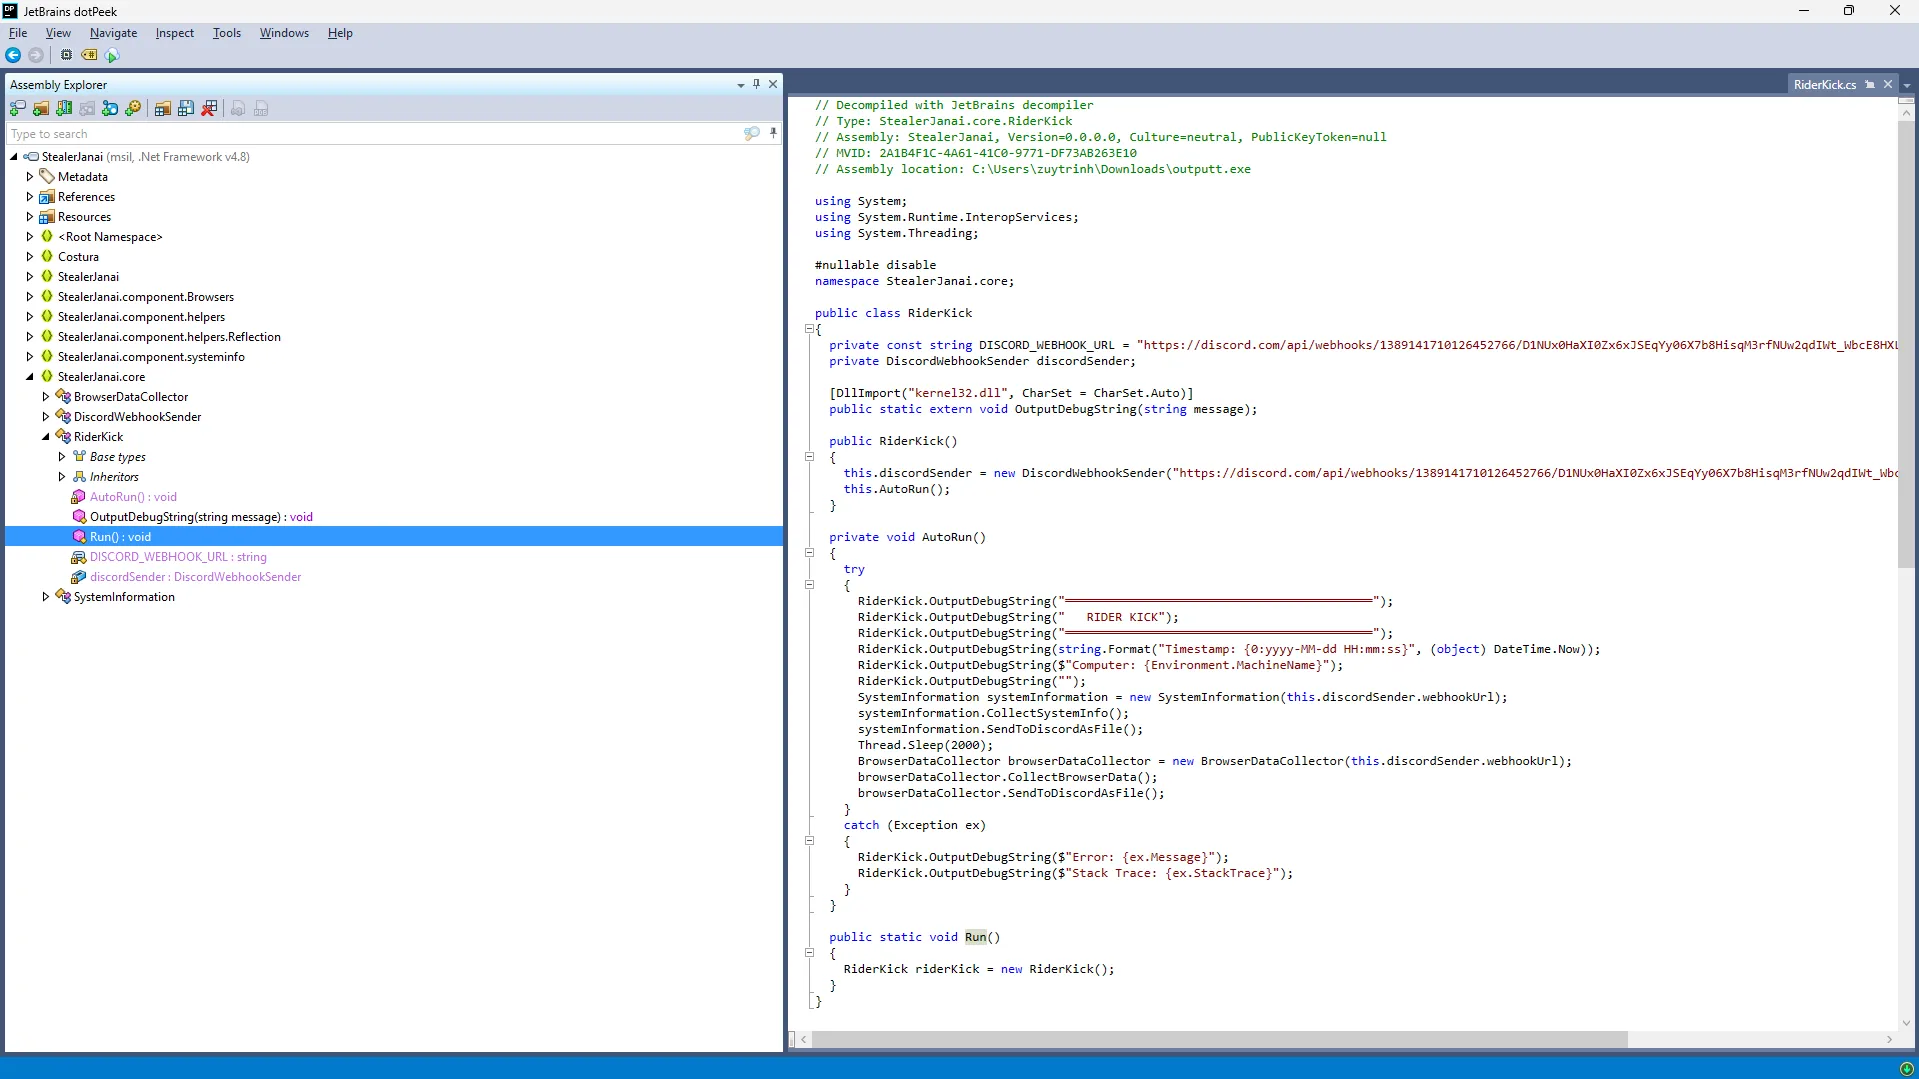The width and height of the screenshot is (1919, 1079).
Task: Click the yellow hash tag toolbar icon
Action: coord(89,55)
